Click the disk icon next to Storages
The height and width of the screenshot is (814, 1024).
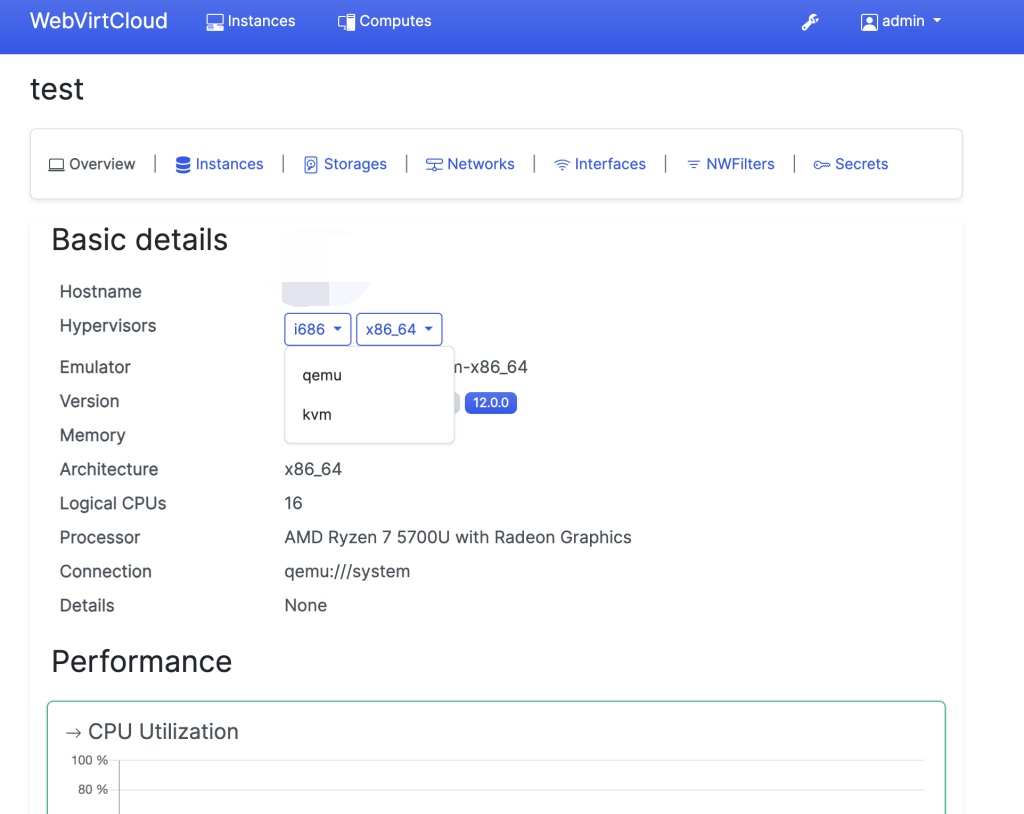click(311, 165)
